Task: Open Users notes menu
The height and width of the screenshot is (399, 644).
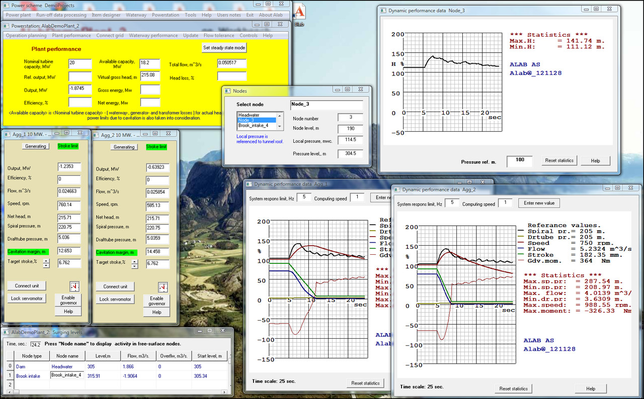Action: coord(229,15)
